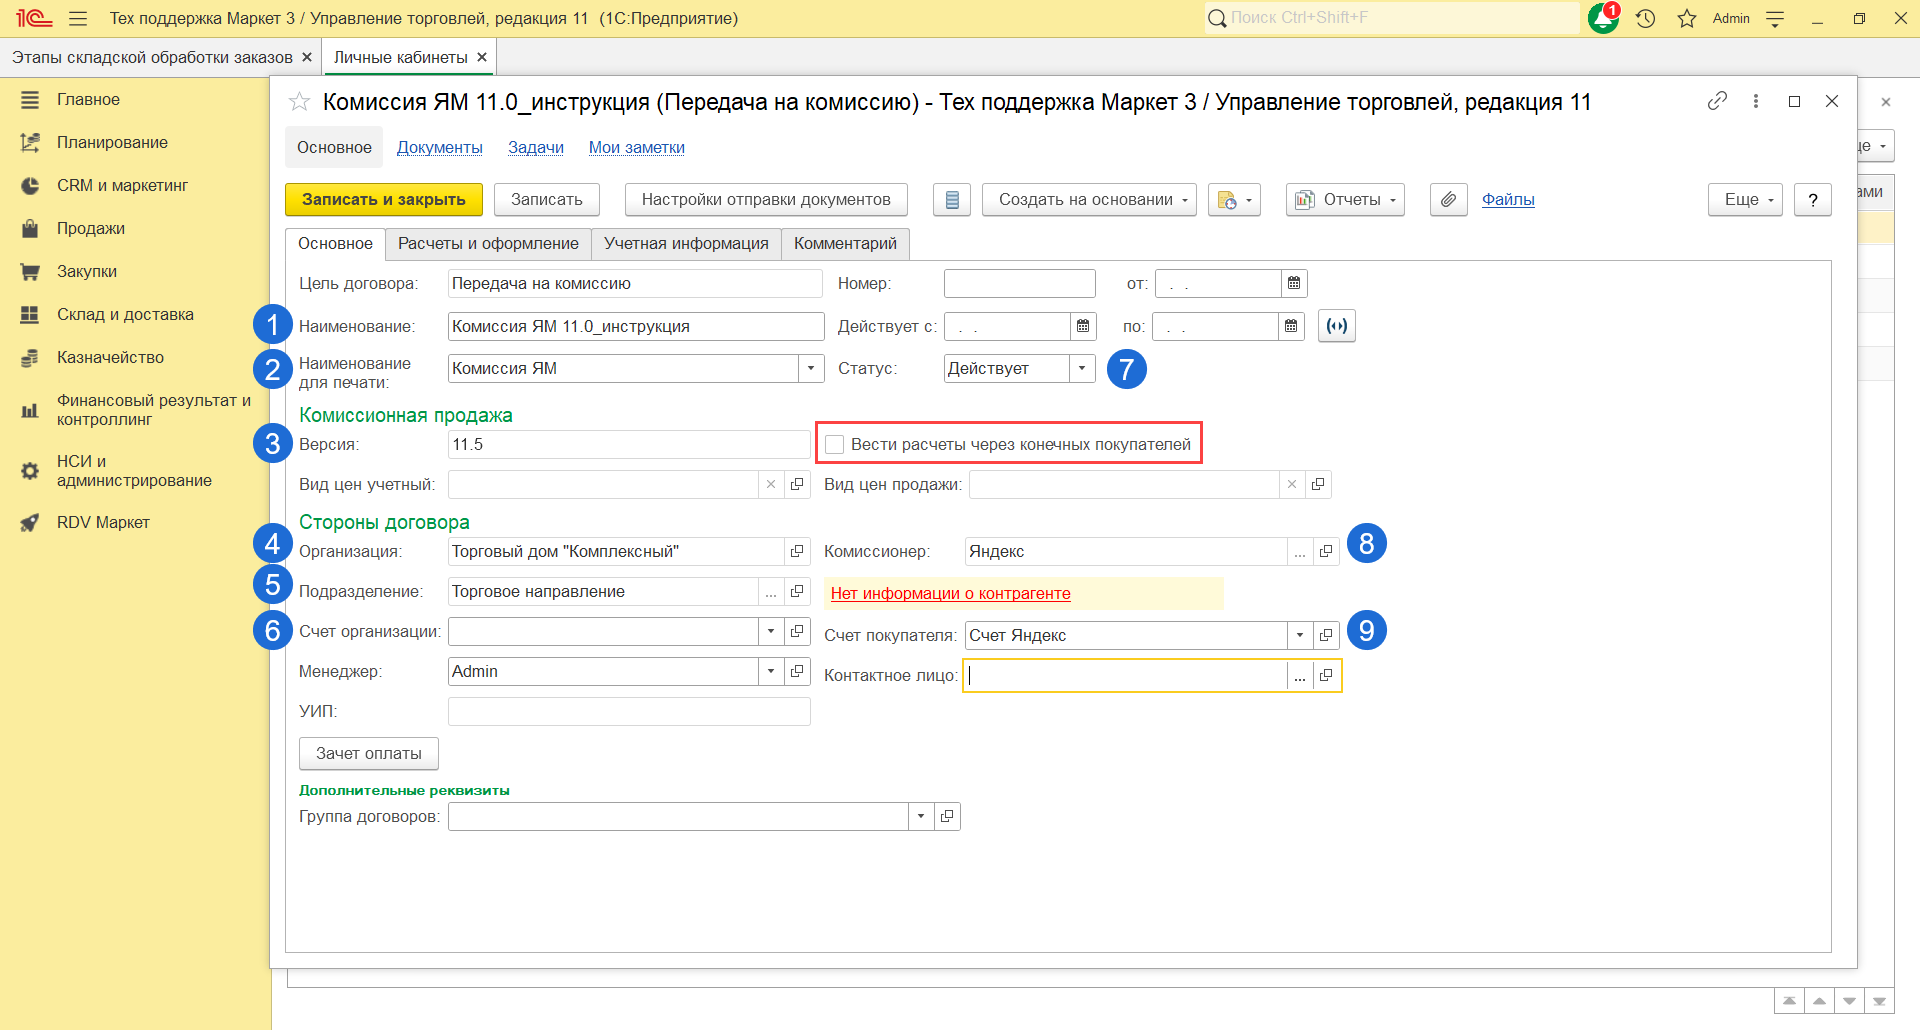Open history clock icon in title bar
This screenshot has height=1030, width=1920.
click(1646, 18)
